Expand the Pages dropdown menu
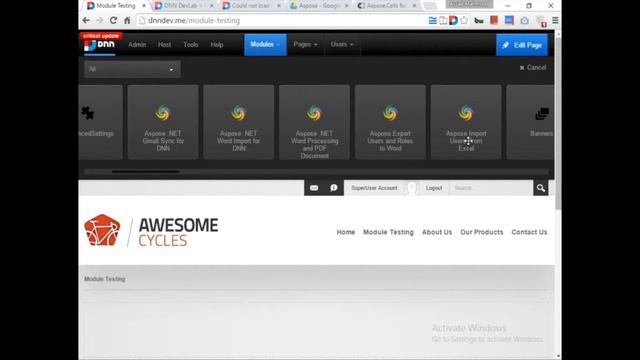Viewport: 640px width, 360px height. click(x=305, y=44)
